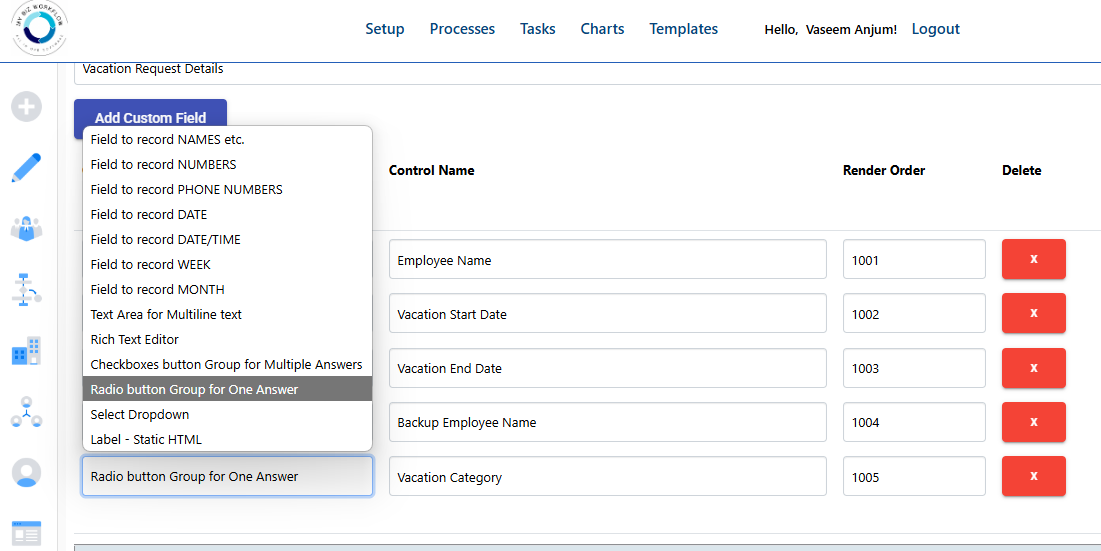The height and width of the screenshot is (551, 1101).
Task: Pick Checkboxes button Group for Multiple Answers
Action: pyautogui.click(x=227, y=364)
